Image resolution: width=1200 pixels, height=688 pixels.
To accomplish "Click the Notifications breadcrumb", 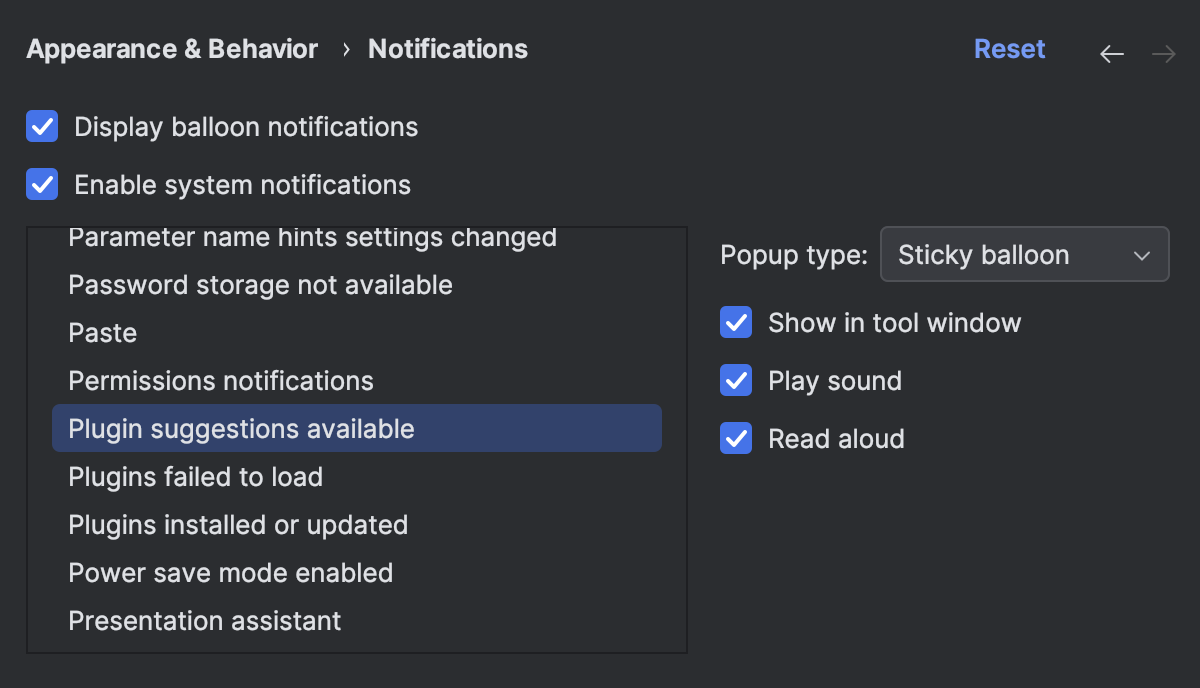I will point(447,48).
